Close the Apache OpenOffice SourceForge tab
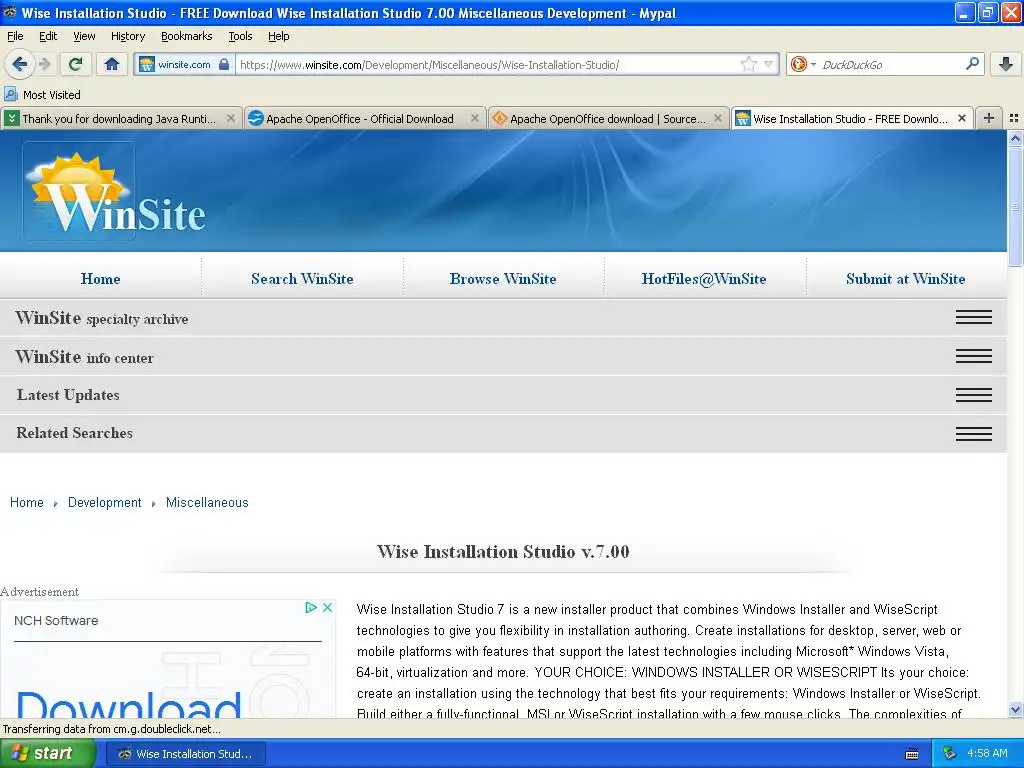1024x768 pixels. coord(718,118)
